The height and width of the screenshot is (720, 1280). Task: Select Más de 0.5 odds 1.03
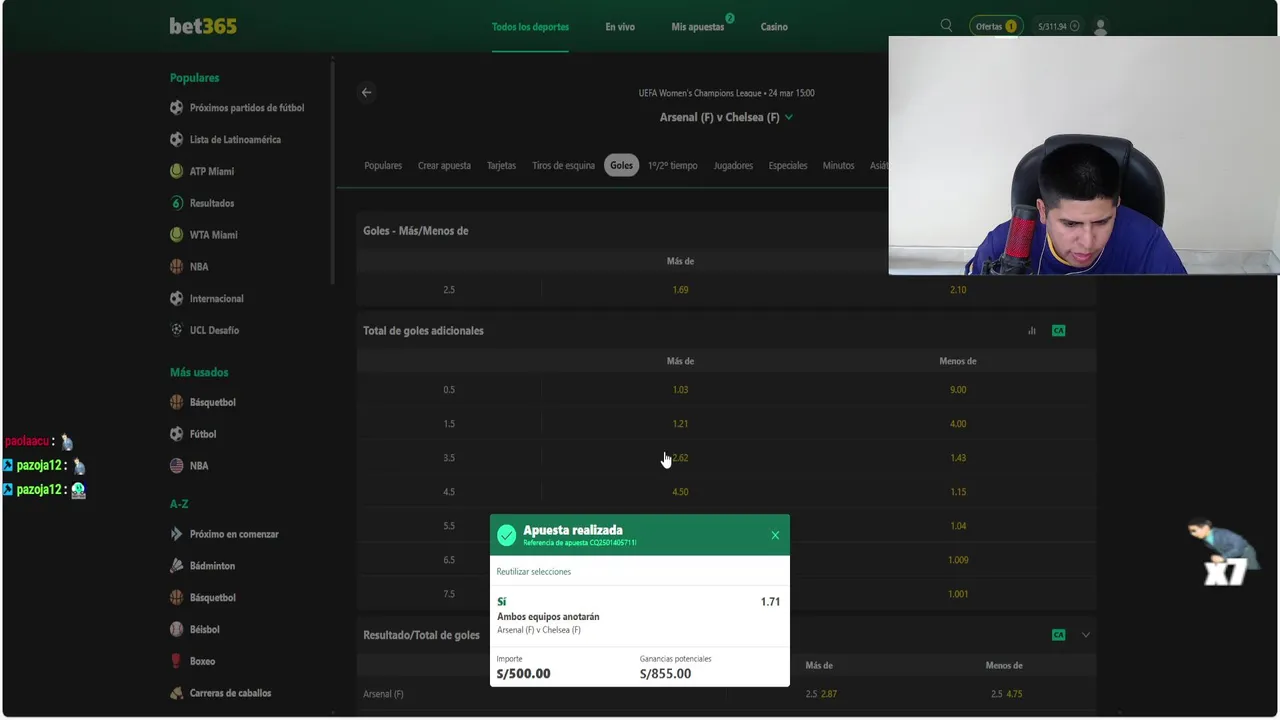680,390
